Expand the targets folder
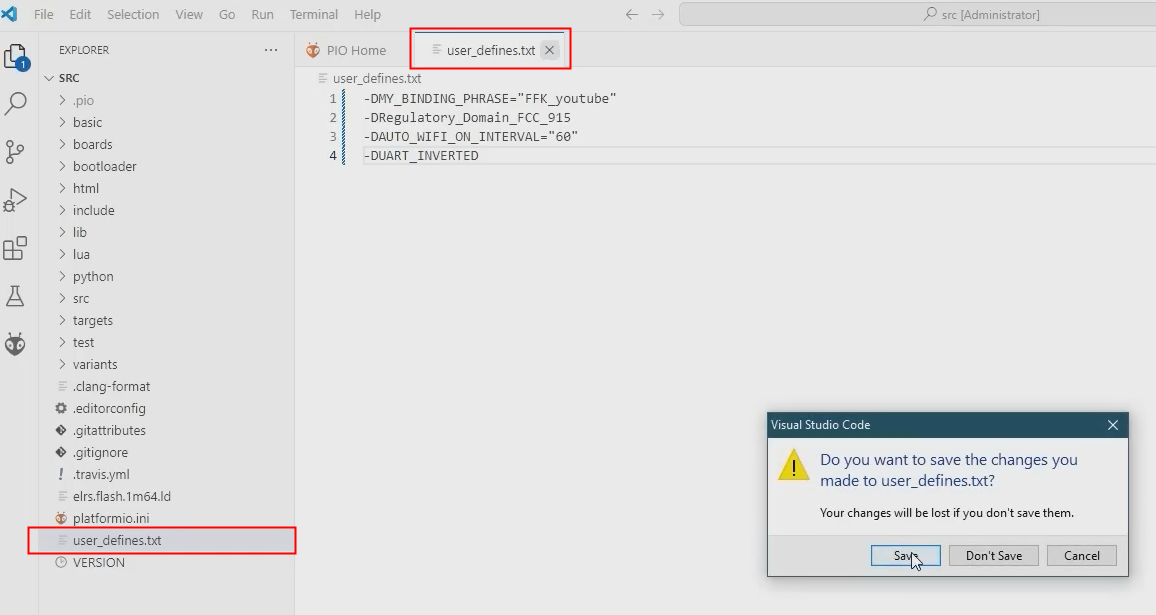1156x615 pixels. point(92,320)
